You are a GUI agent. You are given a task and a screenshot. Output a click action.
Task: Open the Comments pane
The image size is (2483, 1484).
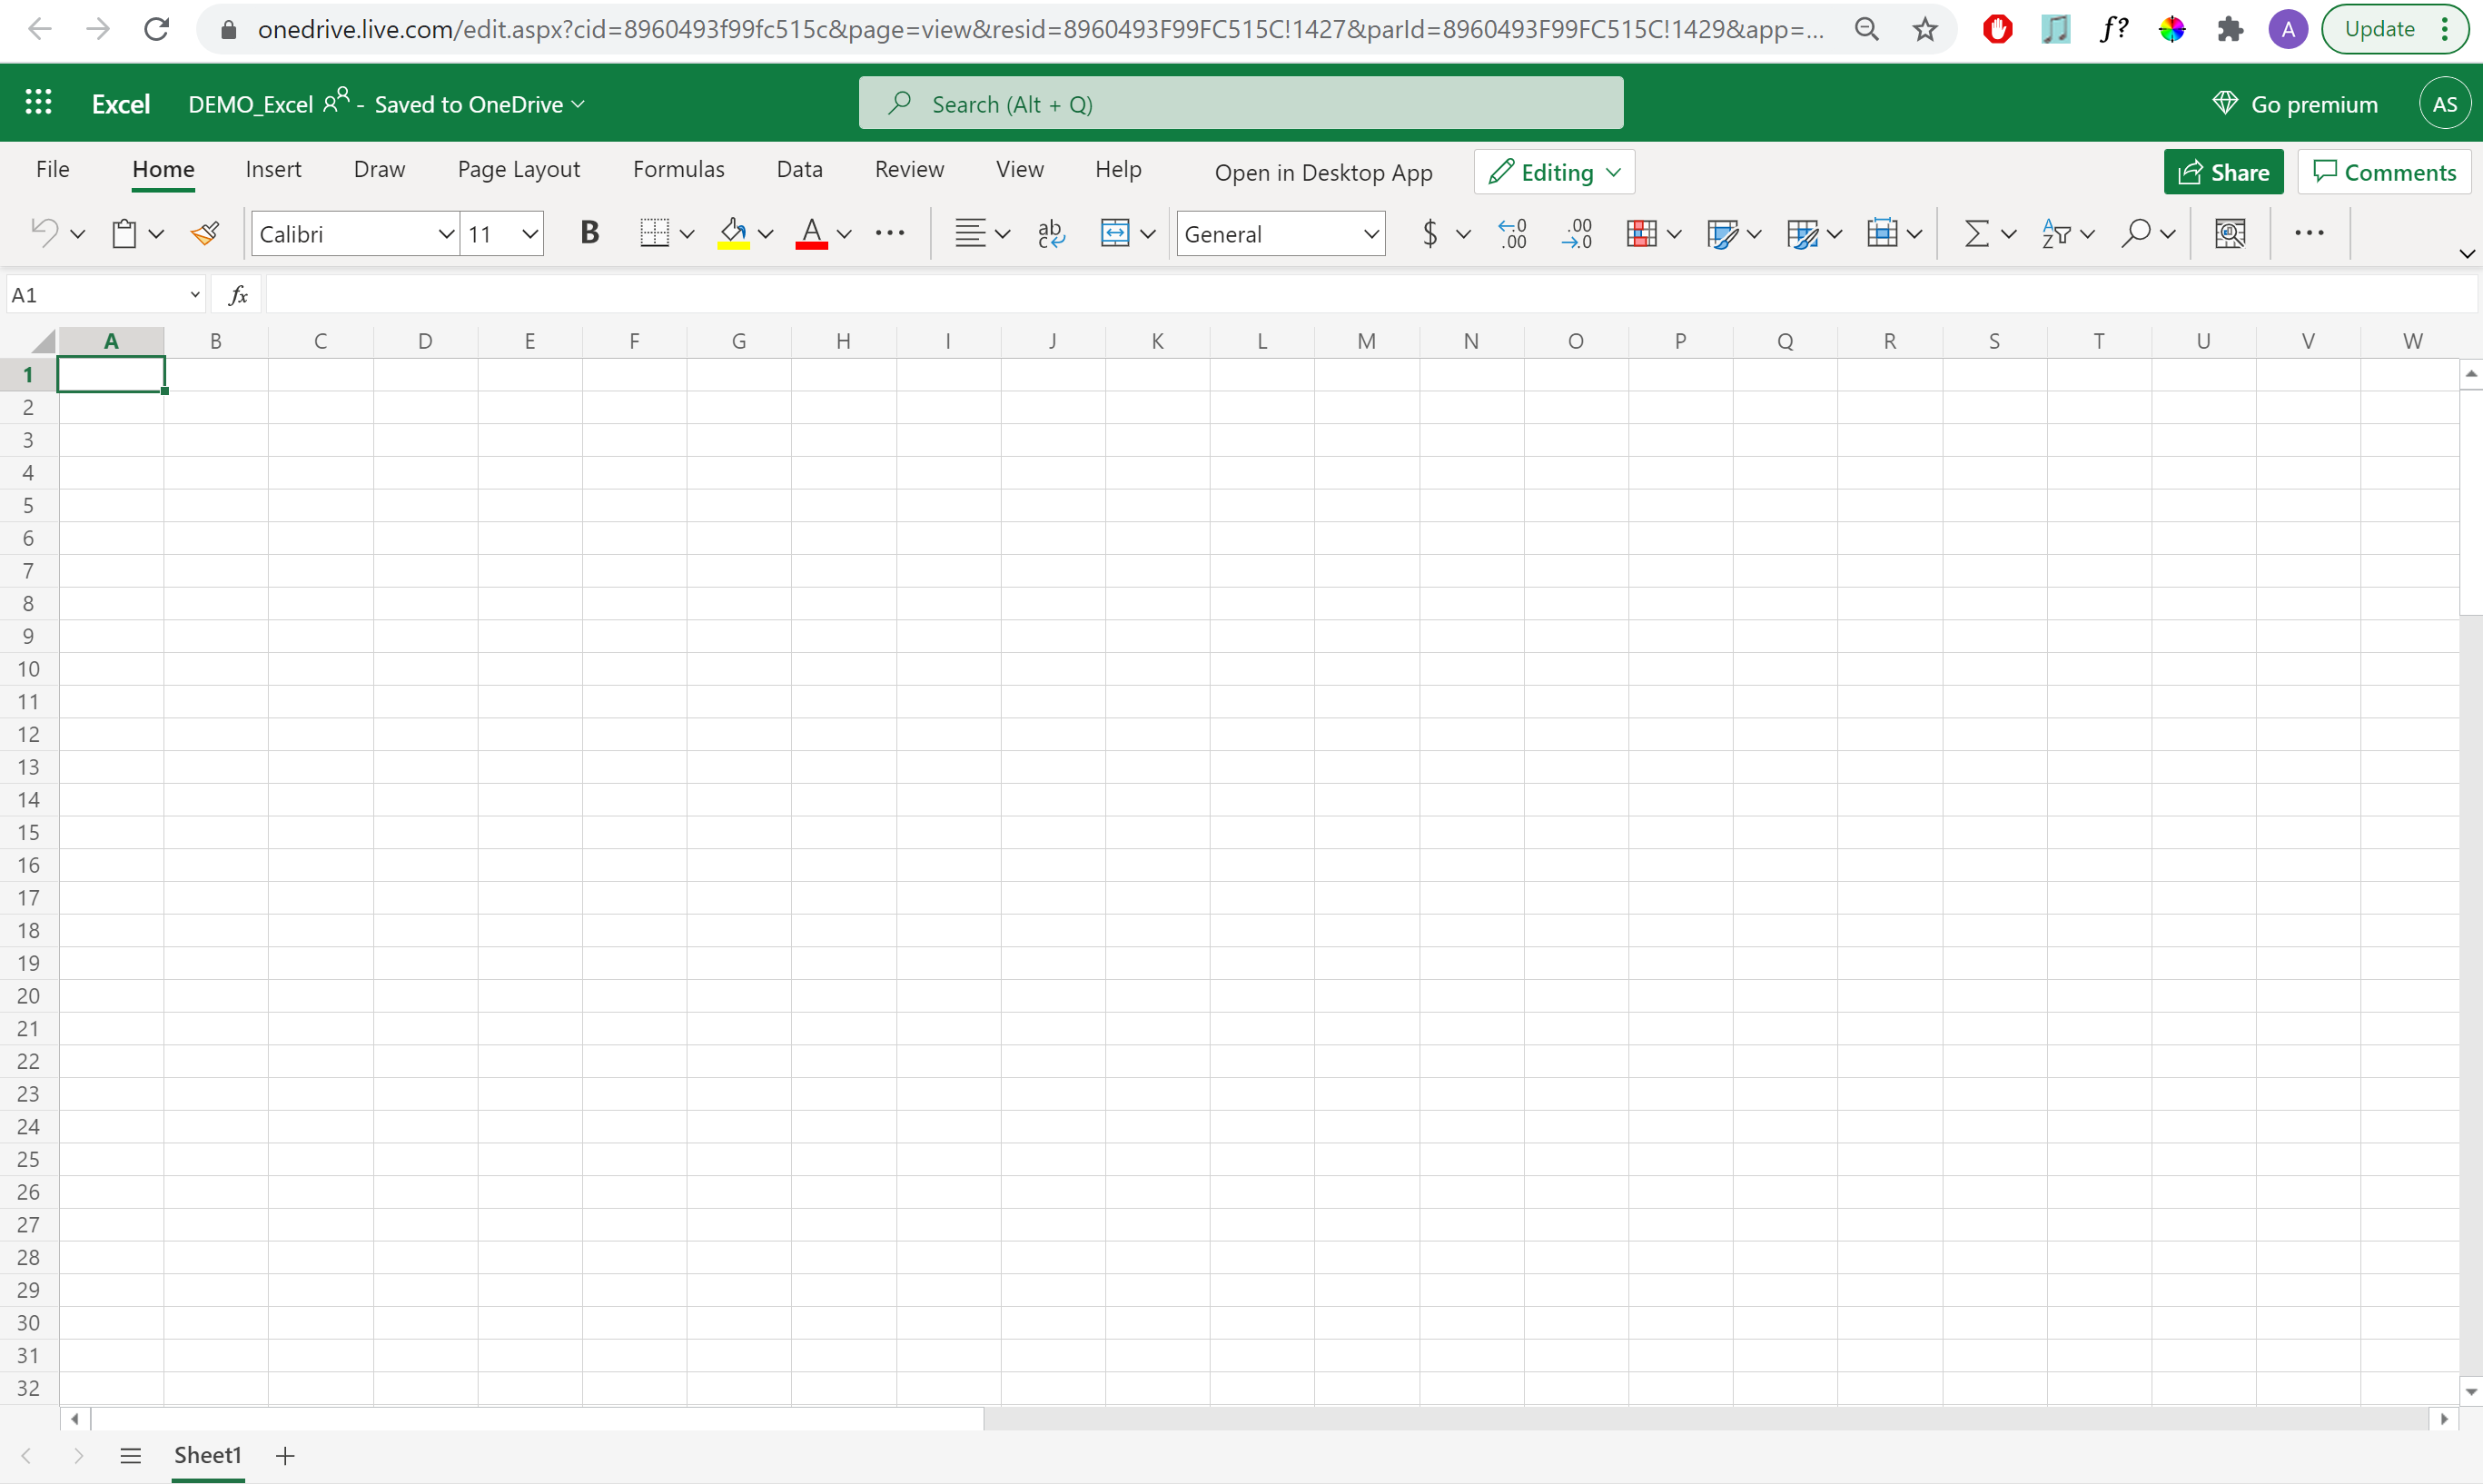tap(2384, 172)
